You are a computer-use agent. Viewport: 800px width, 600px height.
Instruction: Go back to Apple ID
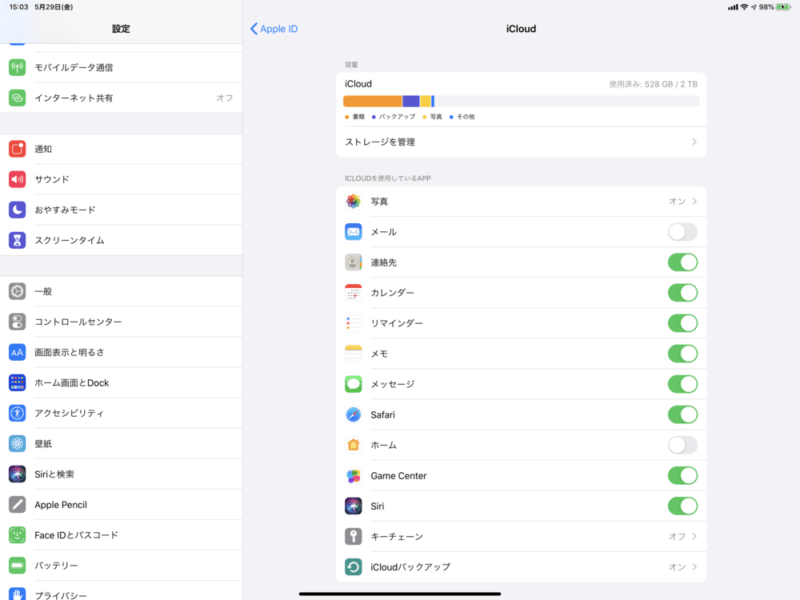tap(274, 29)
